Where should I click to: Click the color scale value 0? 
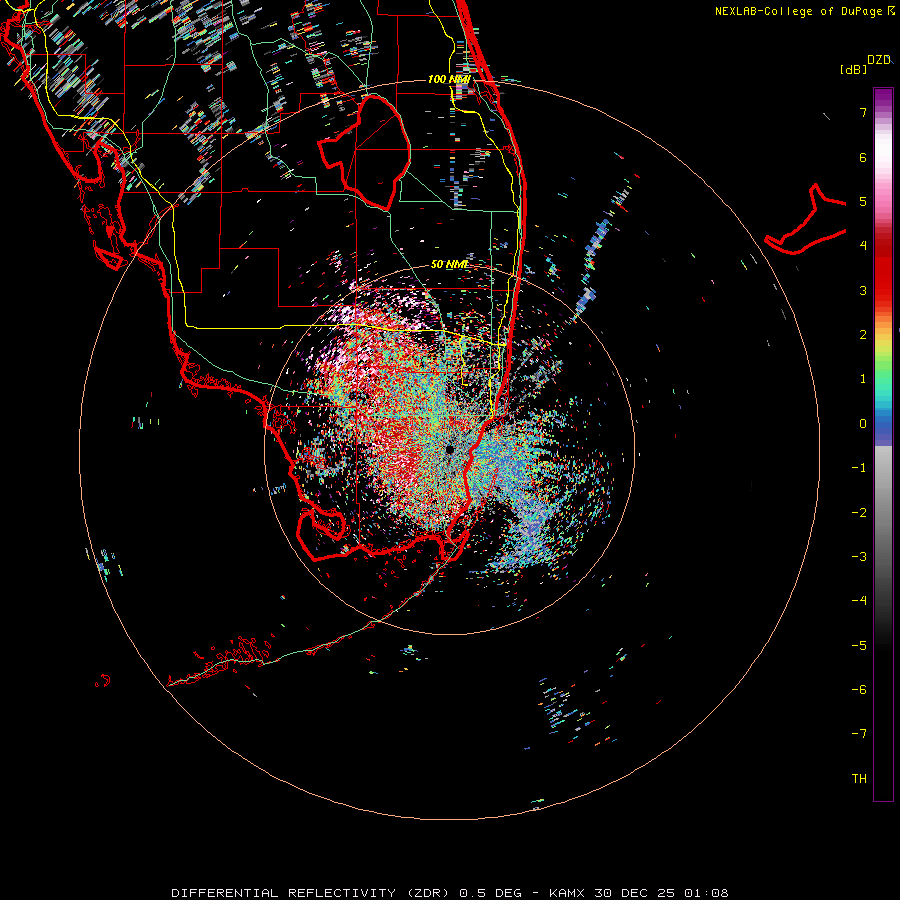pos(863,424)
